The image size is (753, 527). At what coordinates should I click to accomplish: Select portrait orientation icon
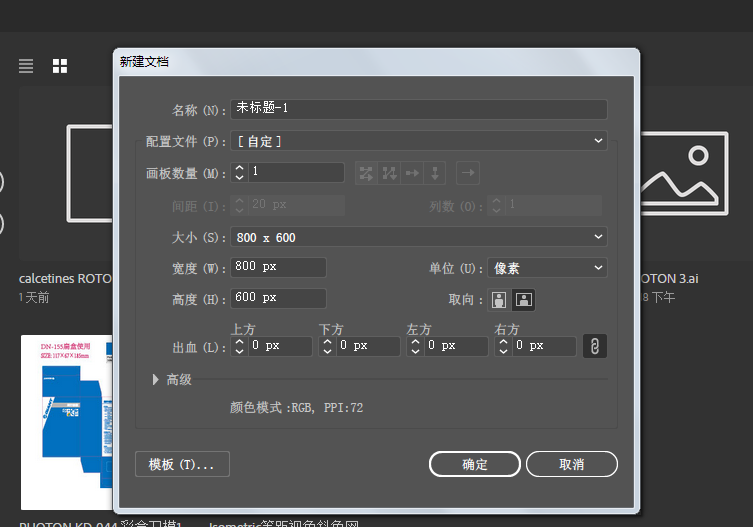tap(499, 300)
